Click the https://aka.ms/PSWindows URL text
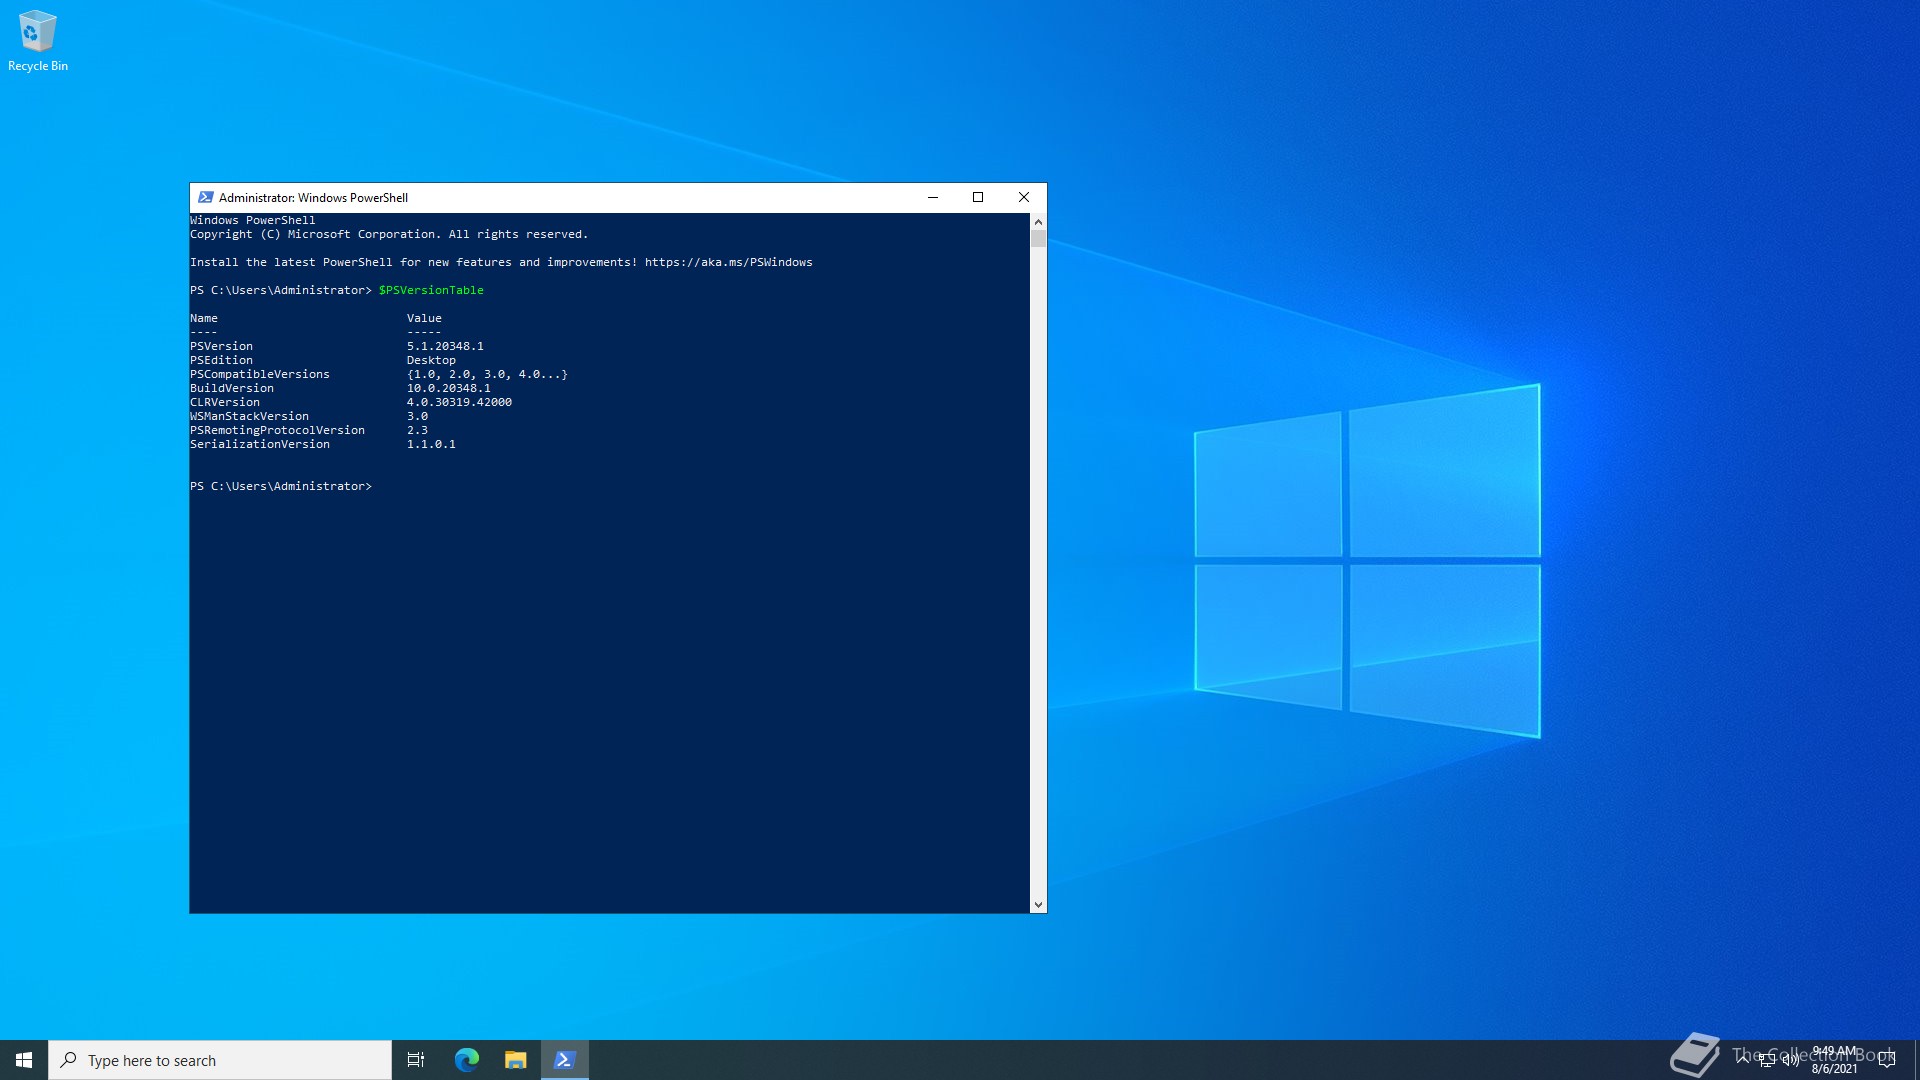 (x=728, y=262)
